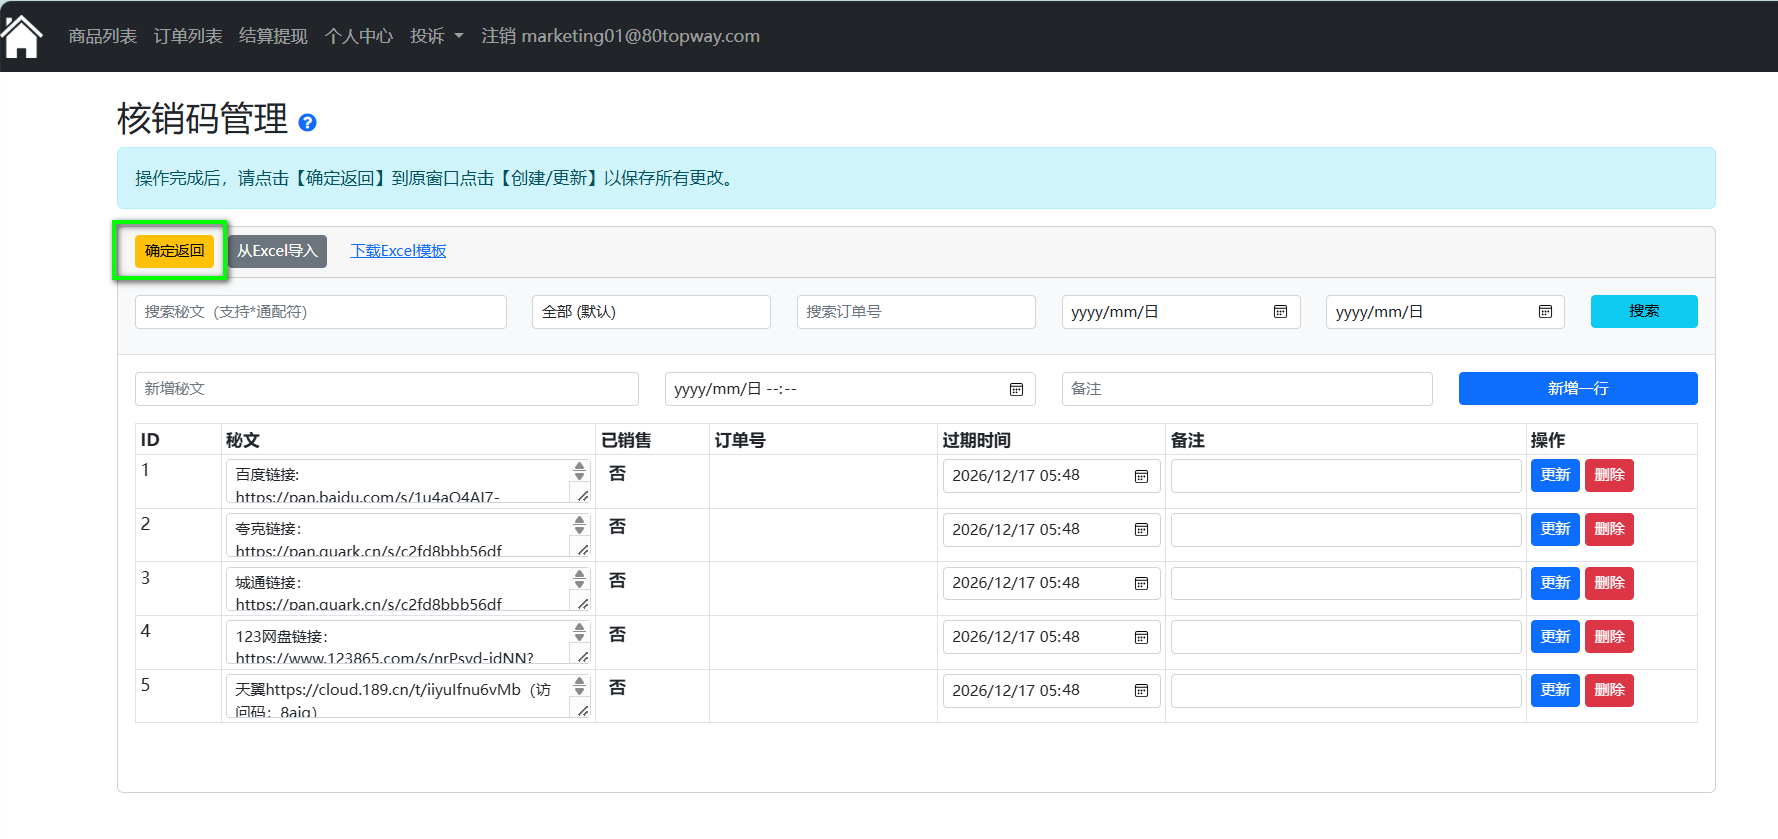1778x839 pixels.
Task: Delete row 4 using its 删除 button
Action: tap(1609, 637)
